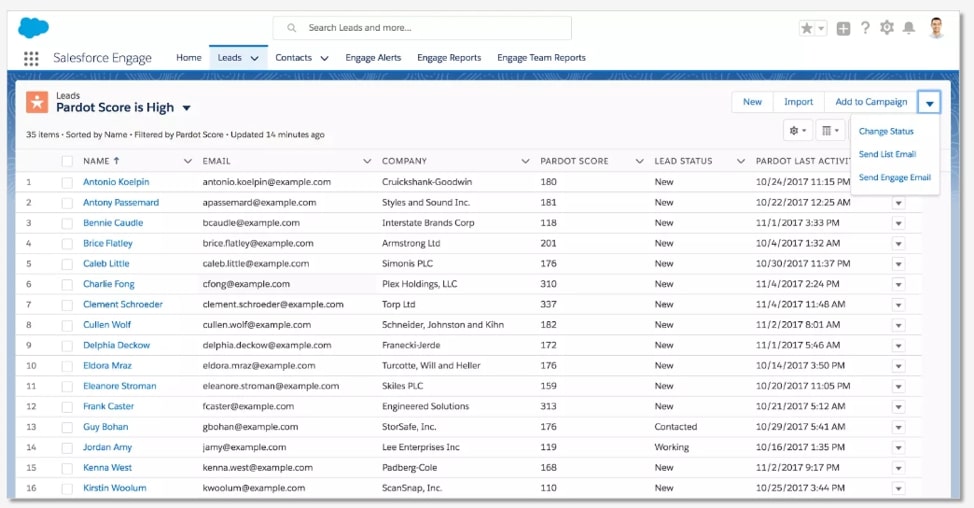The image size is (974, 508).
Task: Expand the Contacts tab dropdown chevron
Action: [x=324, y=58]
